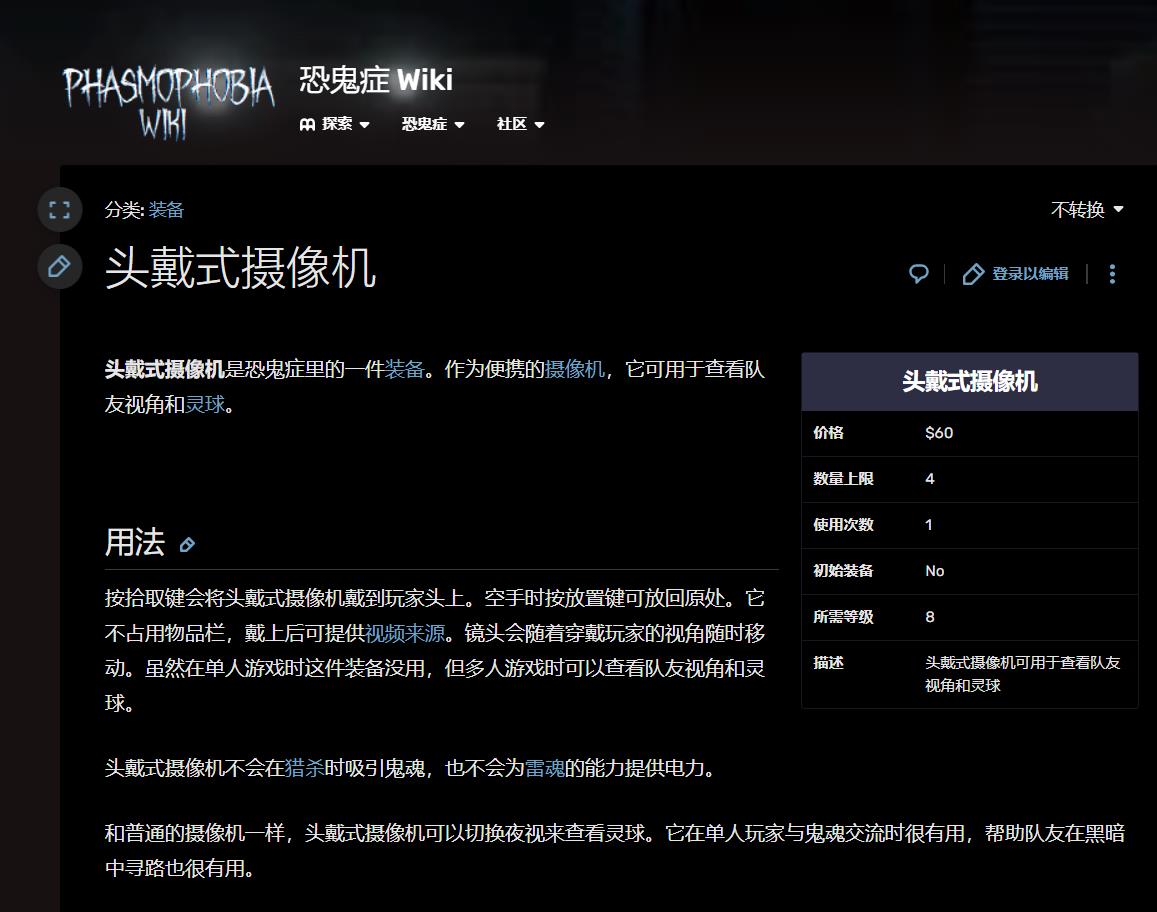Click the book icon beside 探索
1157x912 pixels.
[x=309, y=124]
